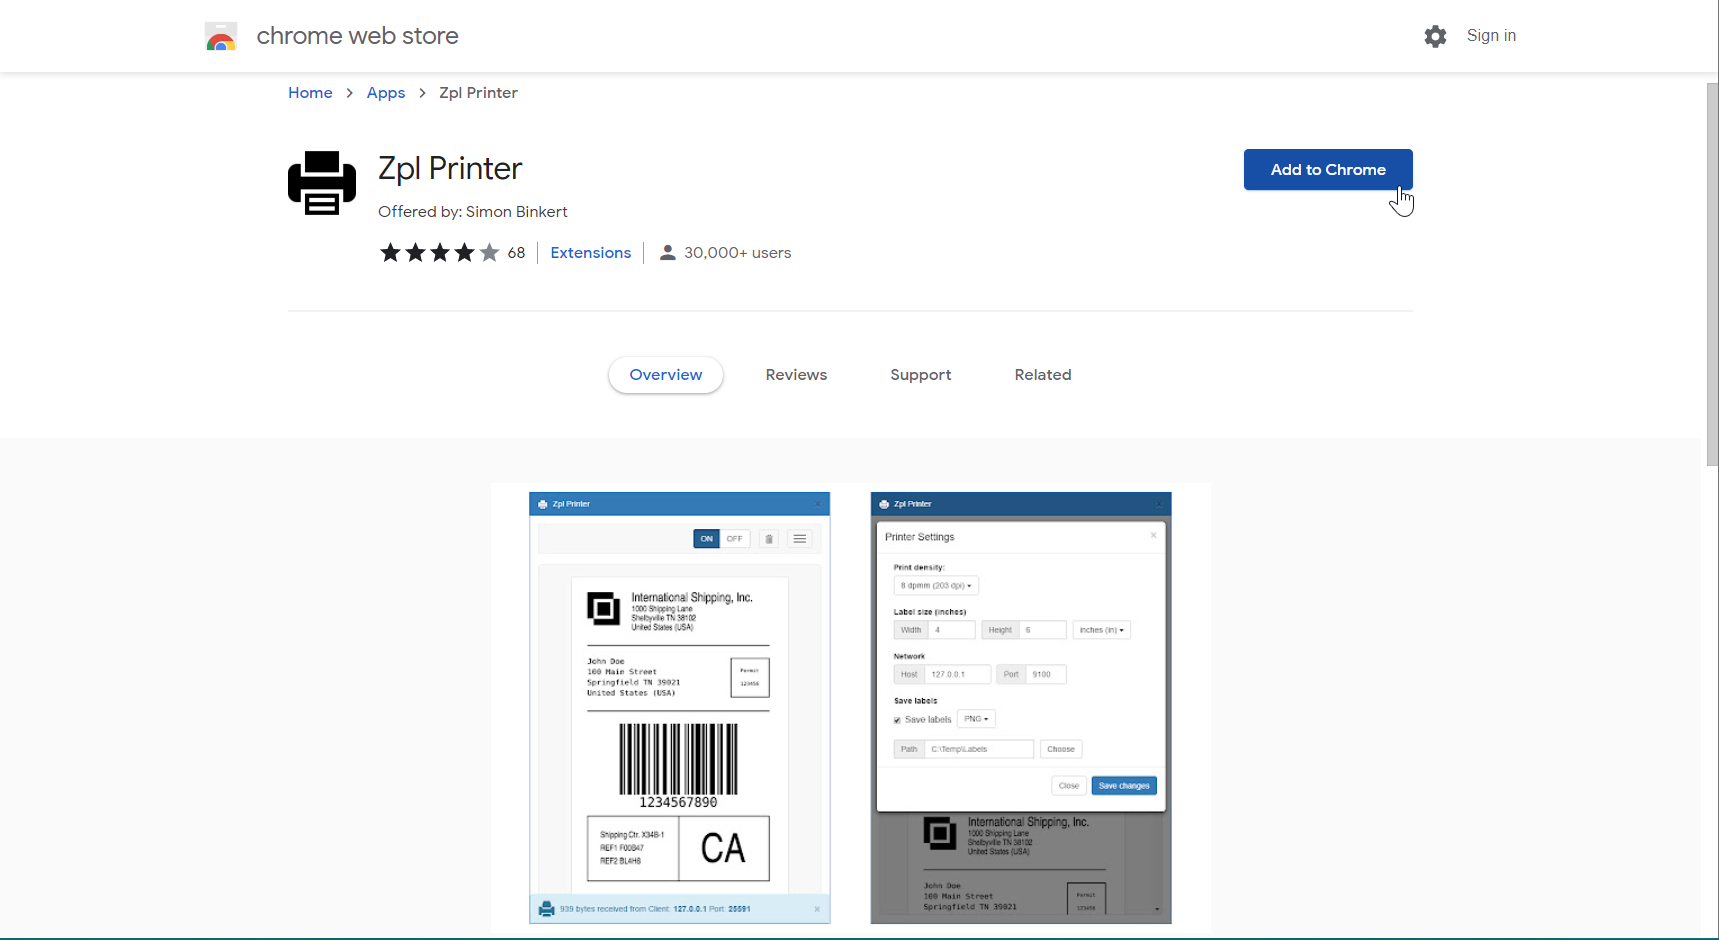Switch to the Reviews tab
The width and height of the screenshot is (1719, 940).
796,375
